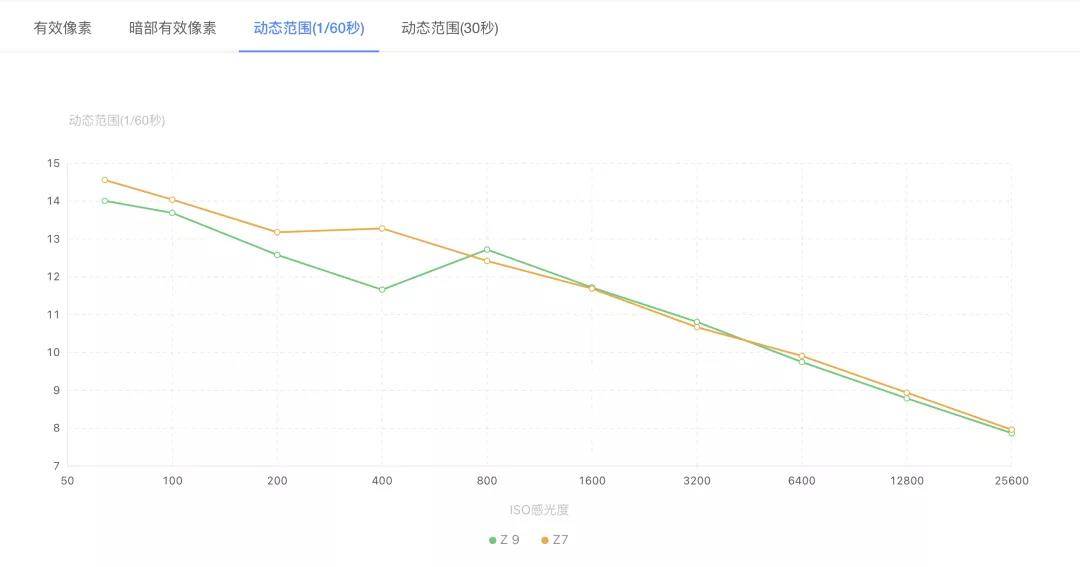Switch to the 有效像素 tab
Screen dimensions: 1080x567
pyautogui.click(x=63, y=28)
